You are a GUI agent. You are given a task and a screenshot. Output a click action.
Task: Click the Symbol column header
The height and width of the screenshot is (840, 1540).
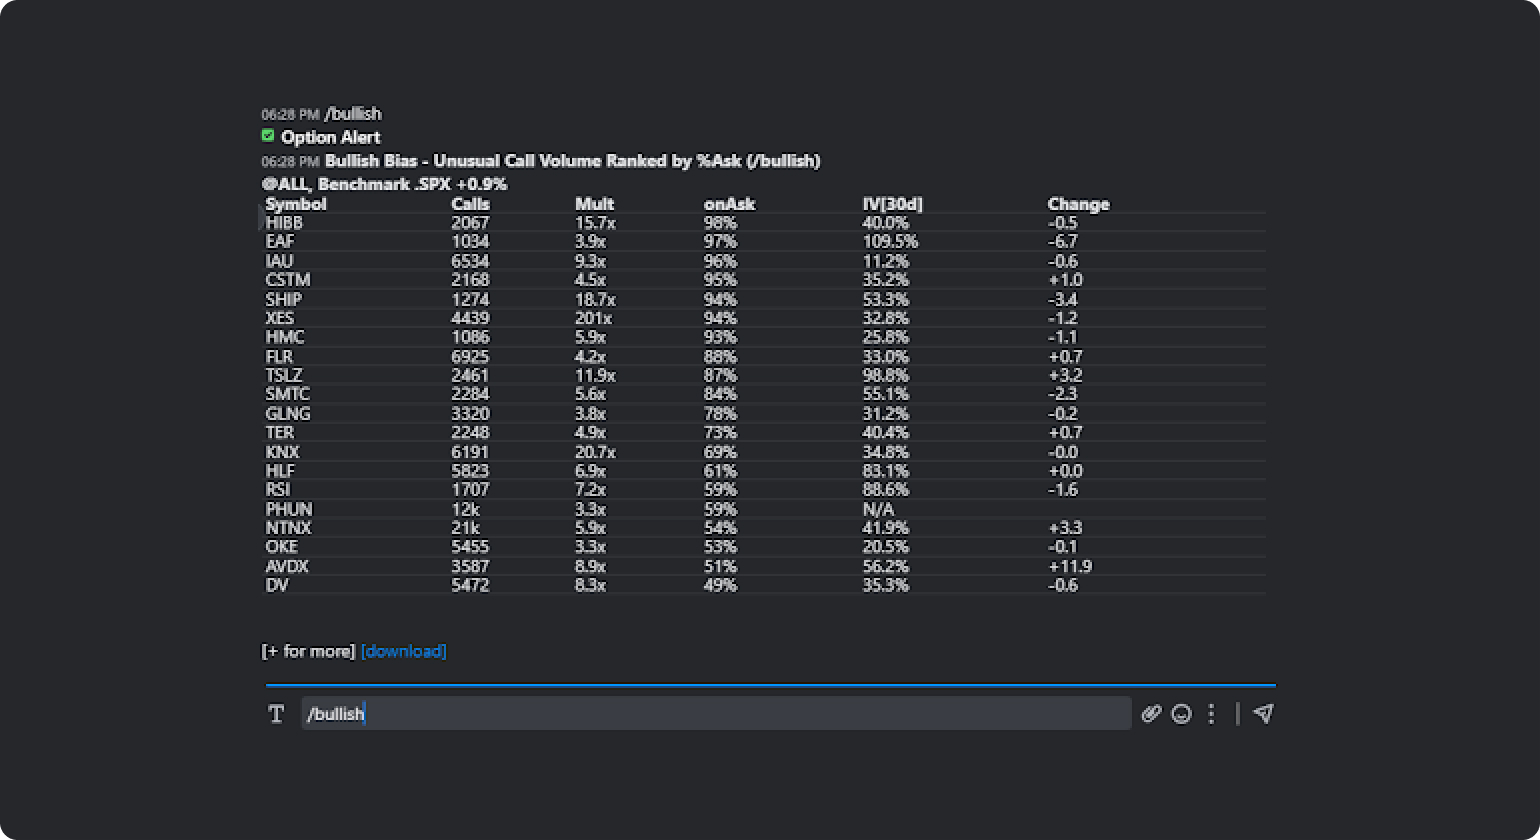tap(296, 204)
